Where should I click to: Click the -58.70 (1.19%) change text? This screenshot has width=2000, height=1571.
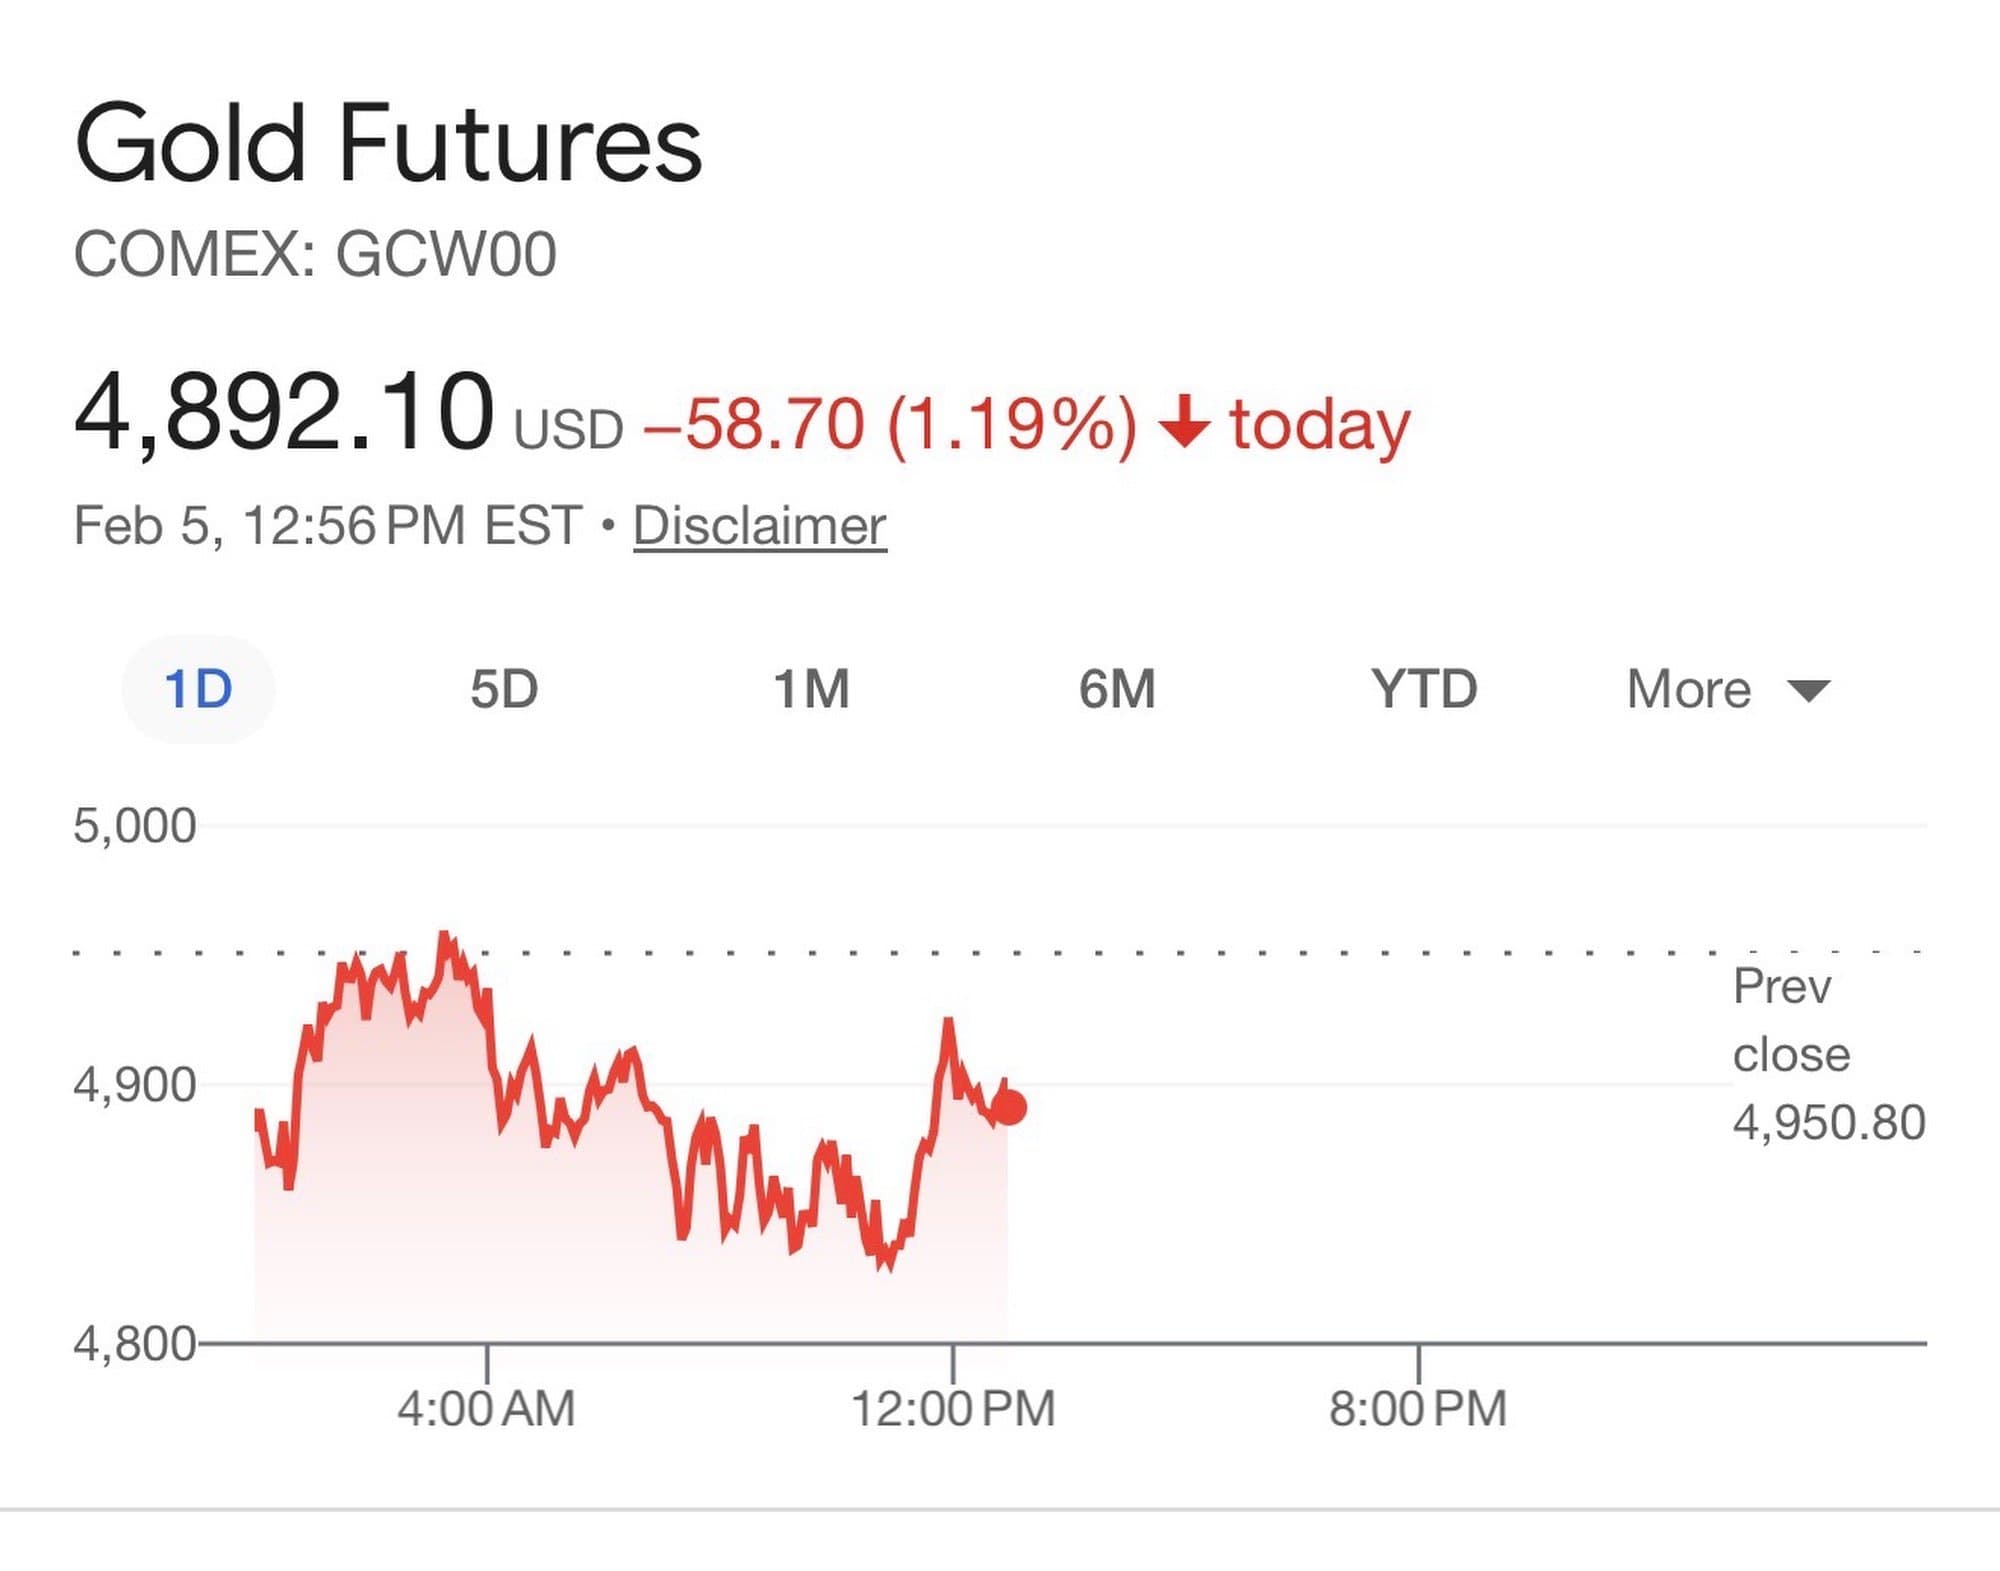coord(890,424)
